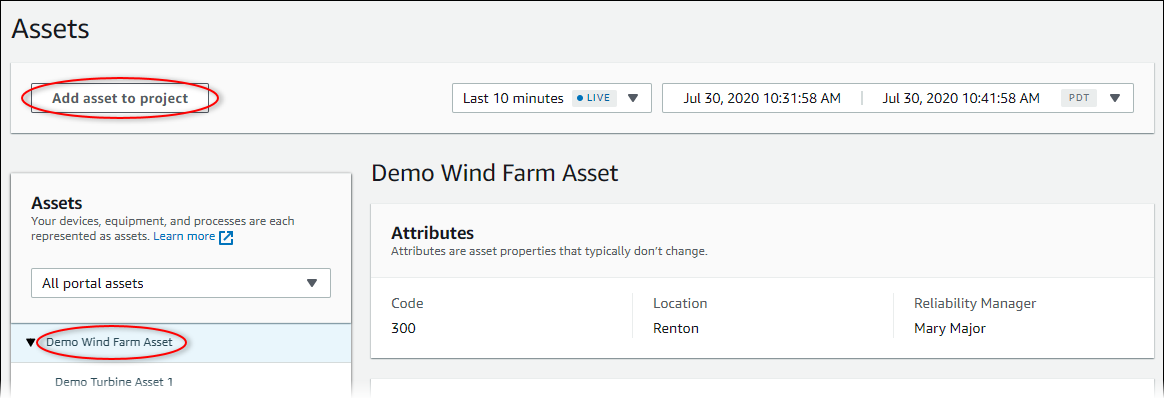Open the date range picker showing Jul 30, 2020

pos(897,98)
